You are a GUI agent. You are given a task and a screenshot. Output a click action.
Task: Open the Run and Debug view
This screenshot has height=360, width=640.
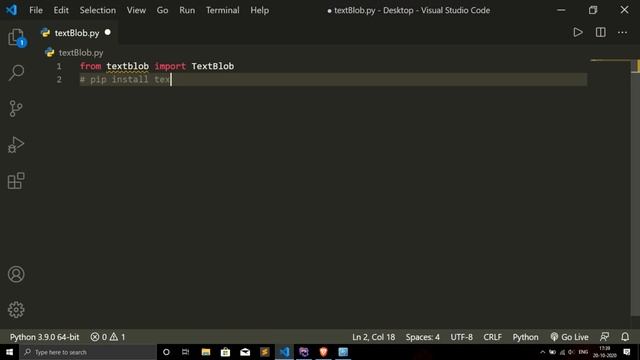point(16,144)
